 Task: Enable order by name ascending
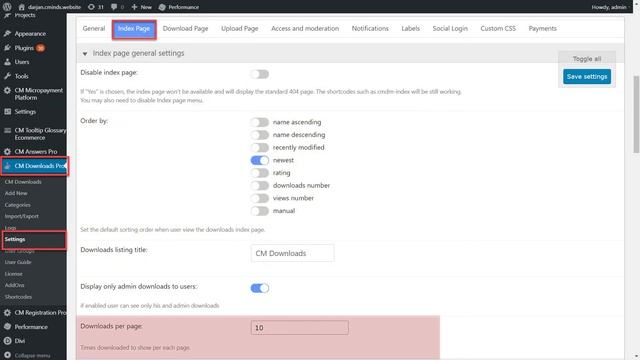point(260,122)
